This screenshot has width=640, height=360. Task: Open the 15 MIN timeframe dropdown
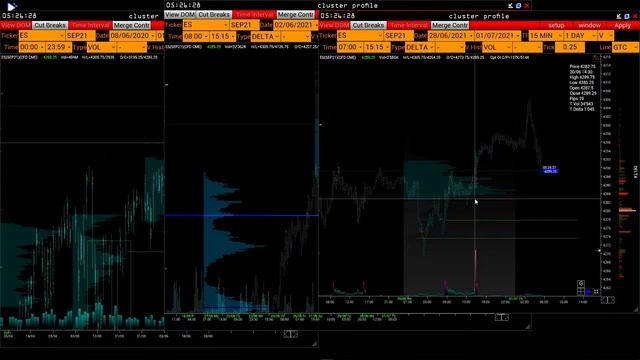[x=546, y=36]
